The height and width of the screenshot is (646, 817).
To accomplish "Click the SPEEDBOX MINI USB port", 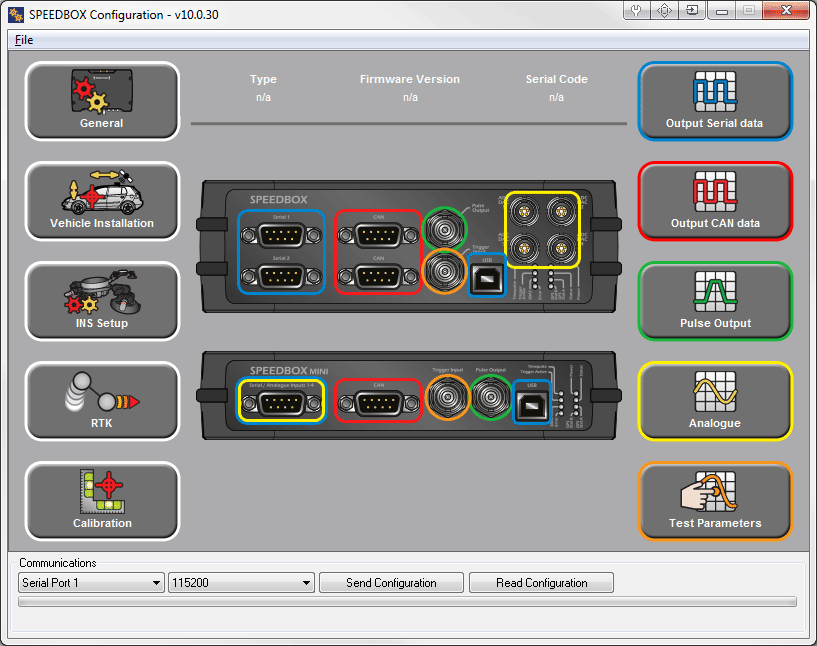I will pos(531,403).
